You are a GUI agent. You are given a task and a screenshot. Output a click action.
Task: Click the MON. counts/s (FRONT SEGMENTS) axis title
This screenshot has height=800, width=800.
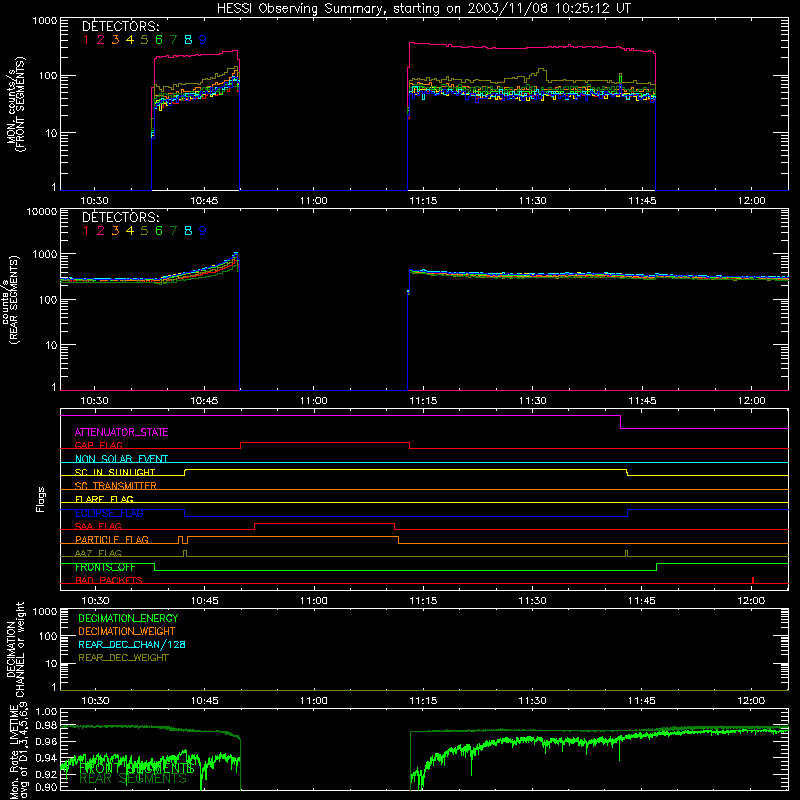click(x=15, y=105)
